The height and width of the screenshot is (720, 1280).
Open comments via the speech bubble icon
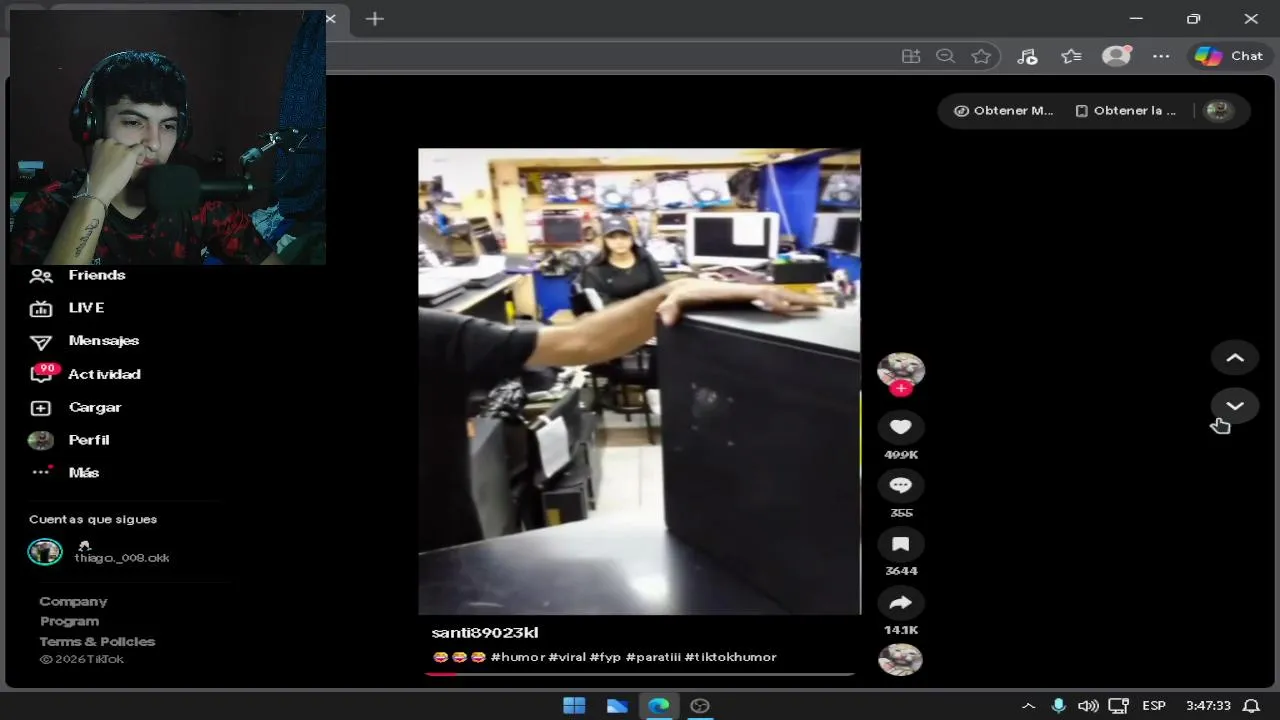pos(900,485)
